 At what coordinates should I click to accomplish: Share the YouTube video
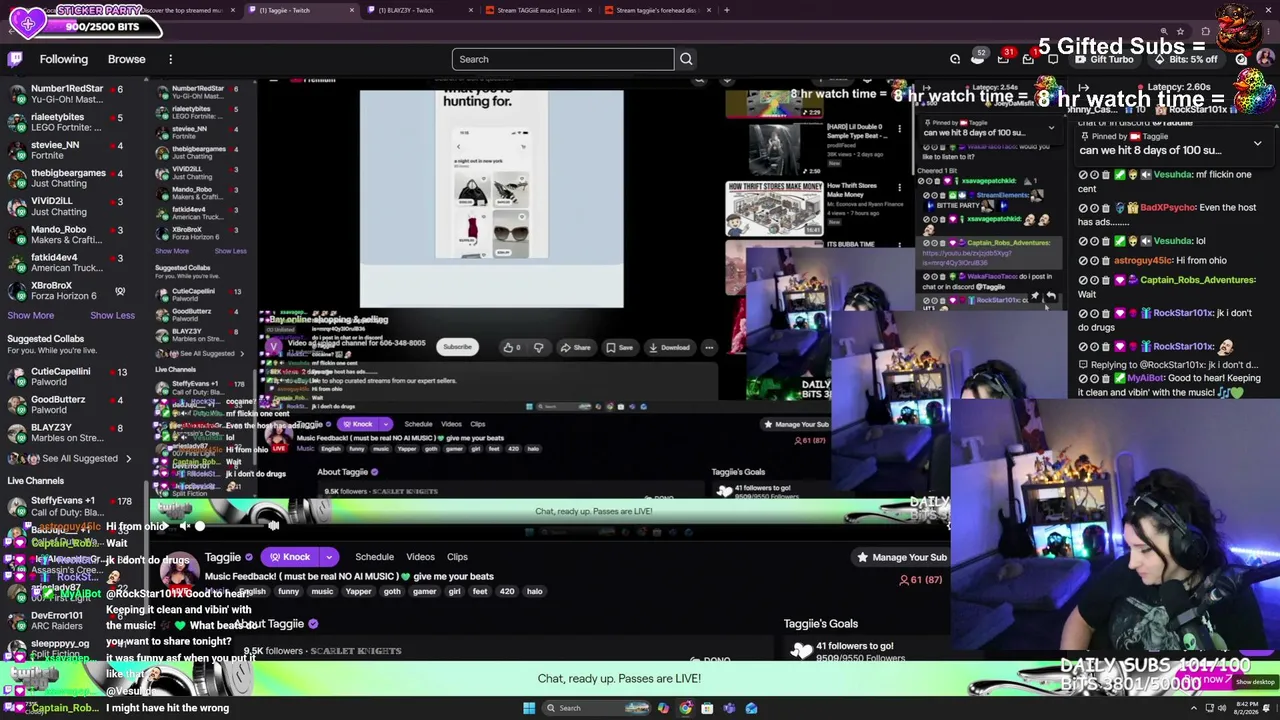(575, 347)
